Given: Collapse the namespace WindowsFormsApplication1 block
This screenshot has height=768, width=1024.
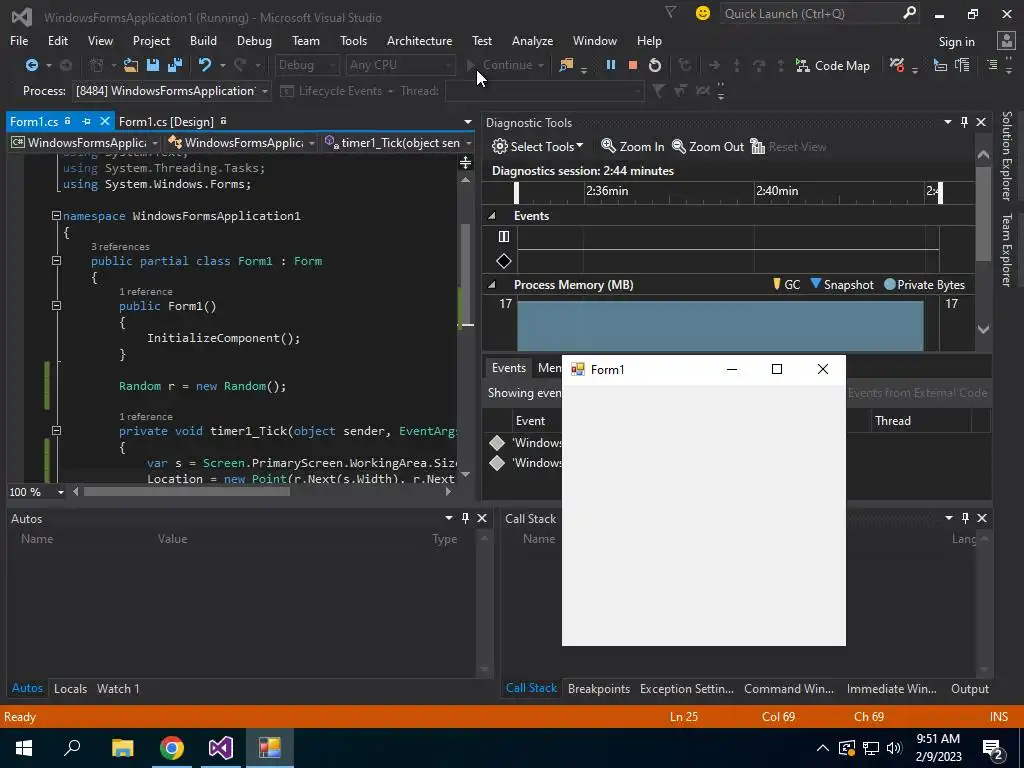Looking at the screenshot, I should tap(56, 216).
